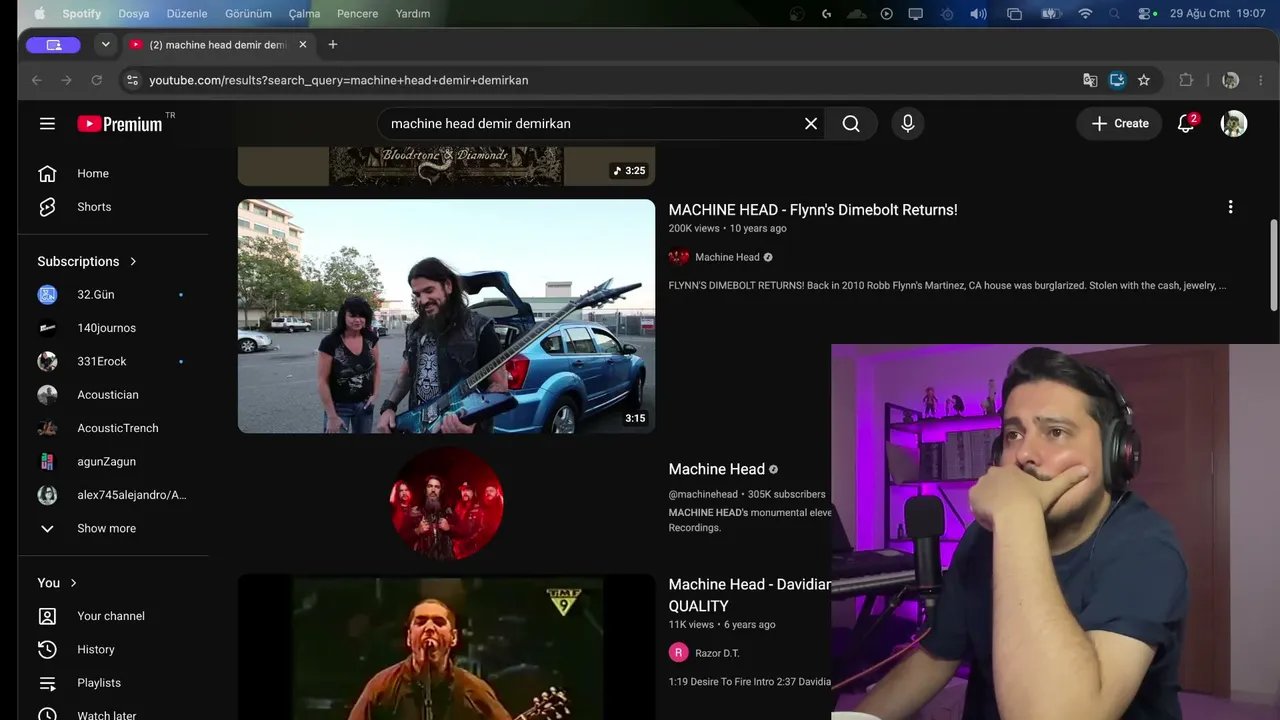Expand Subscriptions section chevron
1280x720 pixels.
[x=133, y=261]
